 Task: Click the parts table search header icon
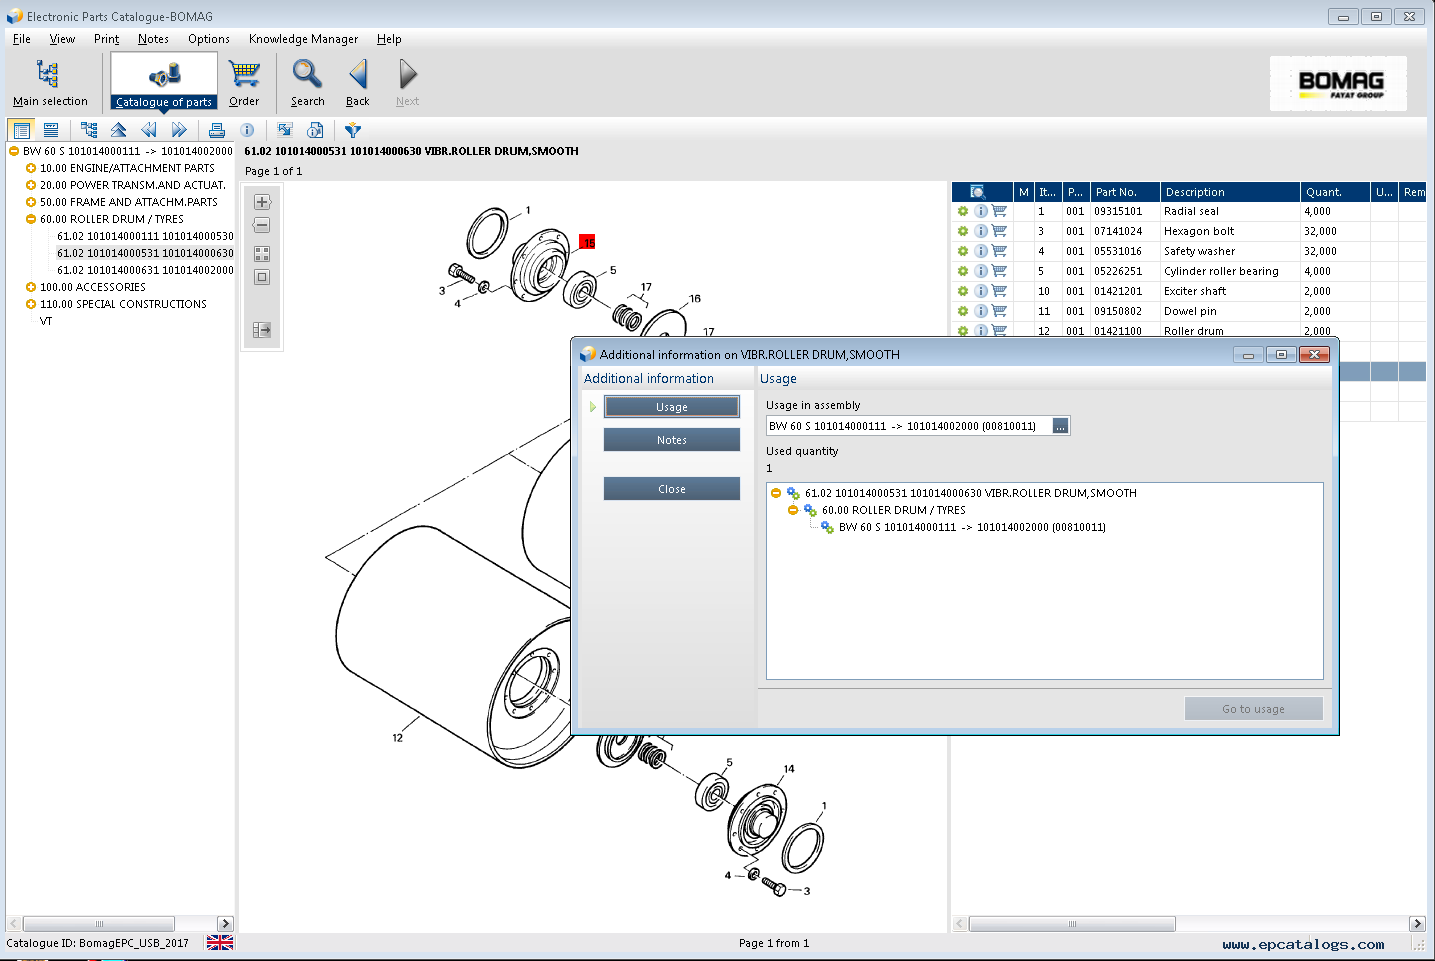coord(977,192)
